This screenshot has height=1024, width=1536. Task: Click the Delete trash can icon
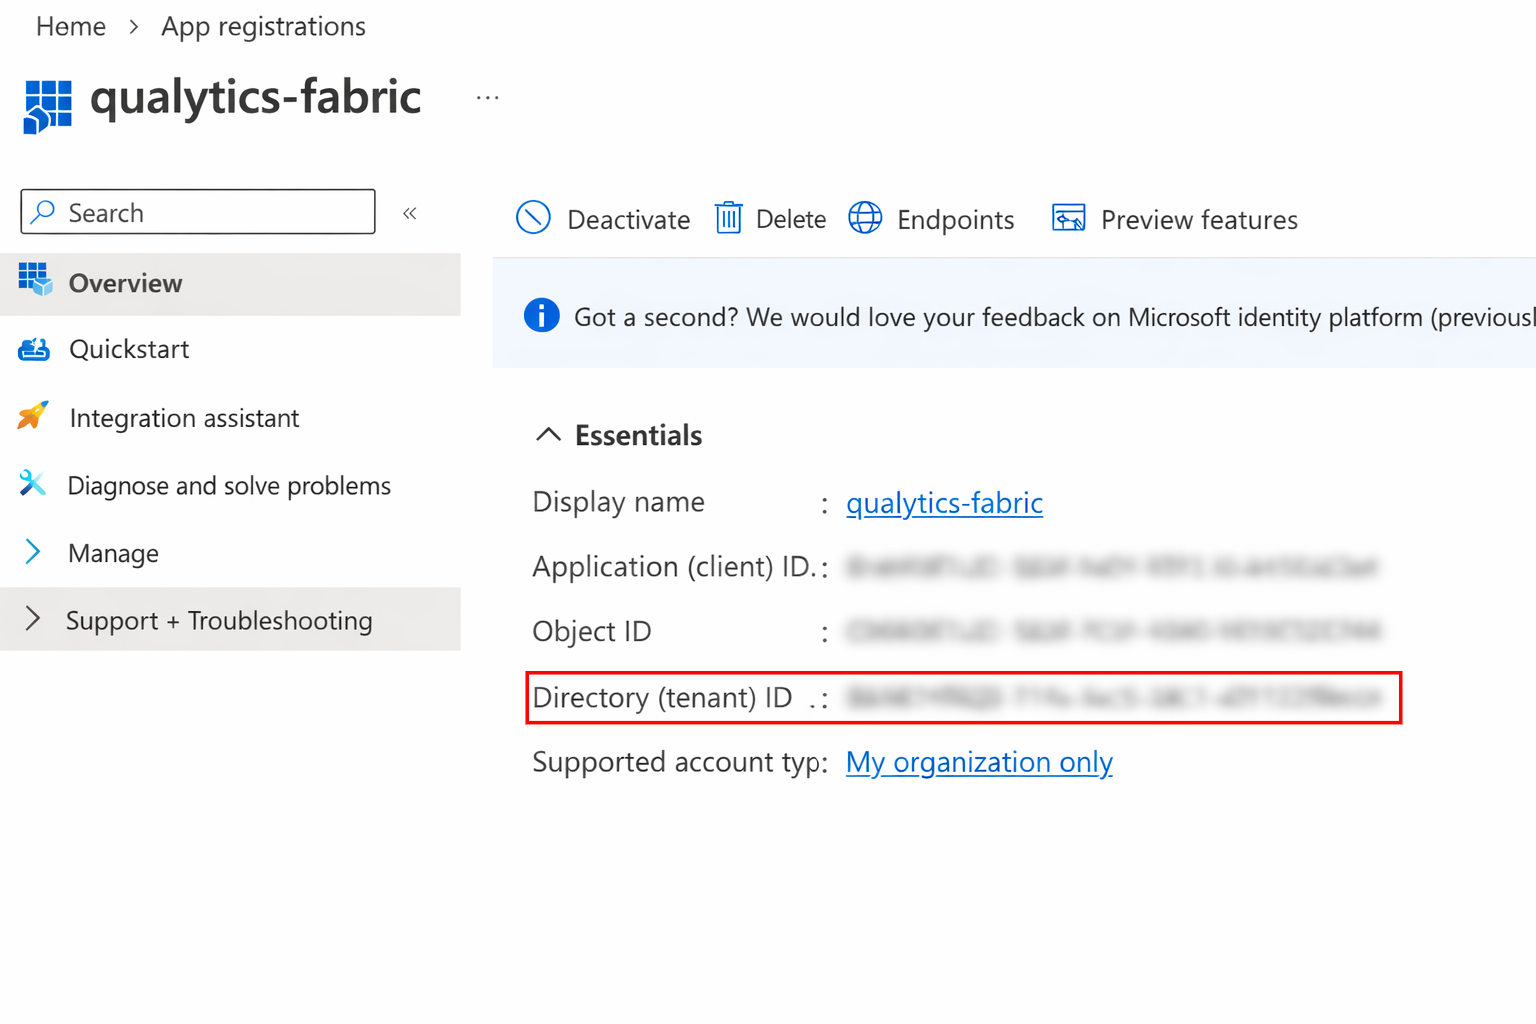coord(728,218)
